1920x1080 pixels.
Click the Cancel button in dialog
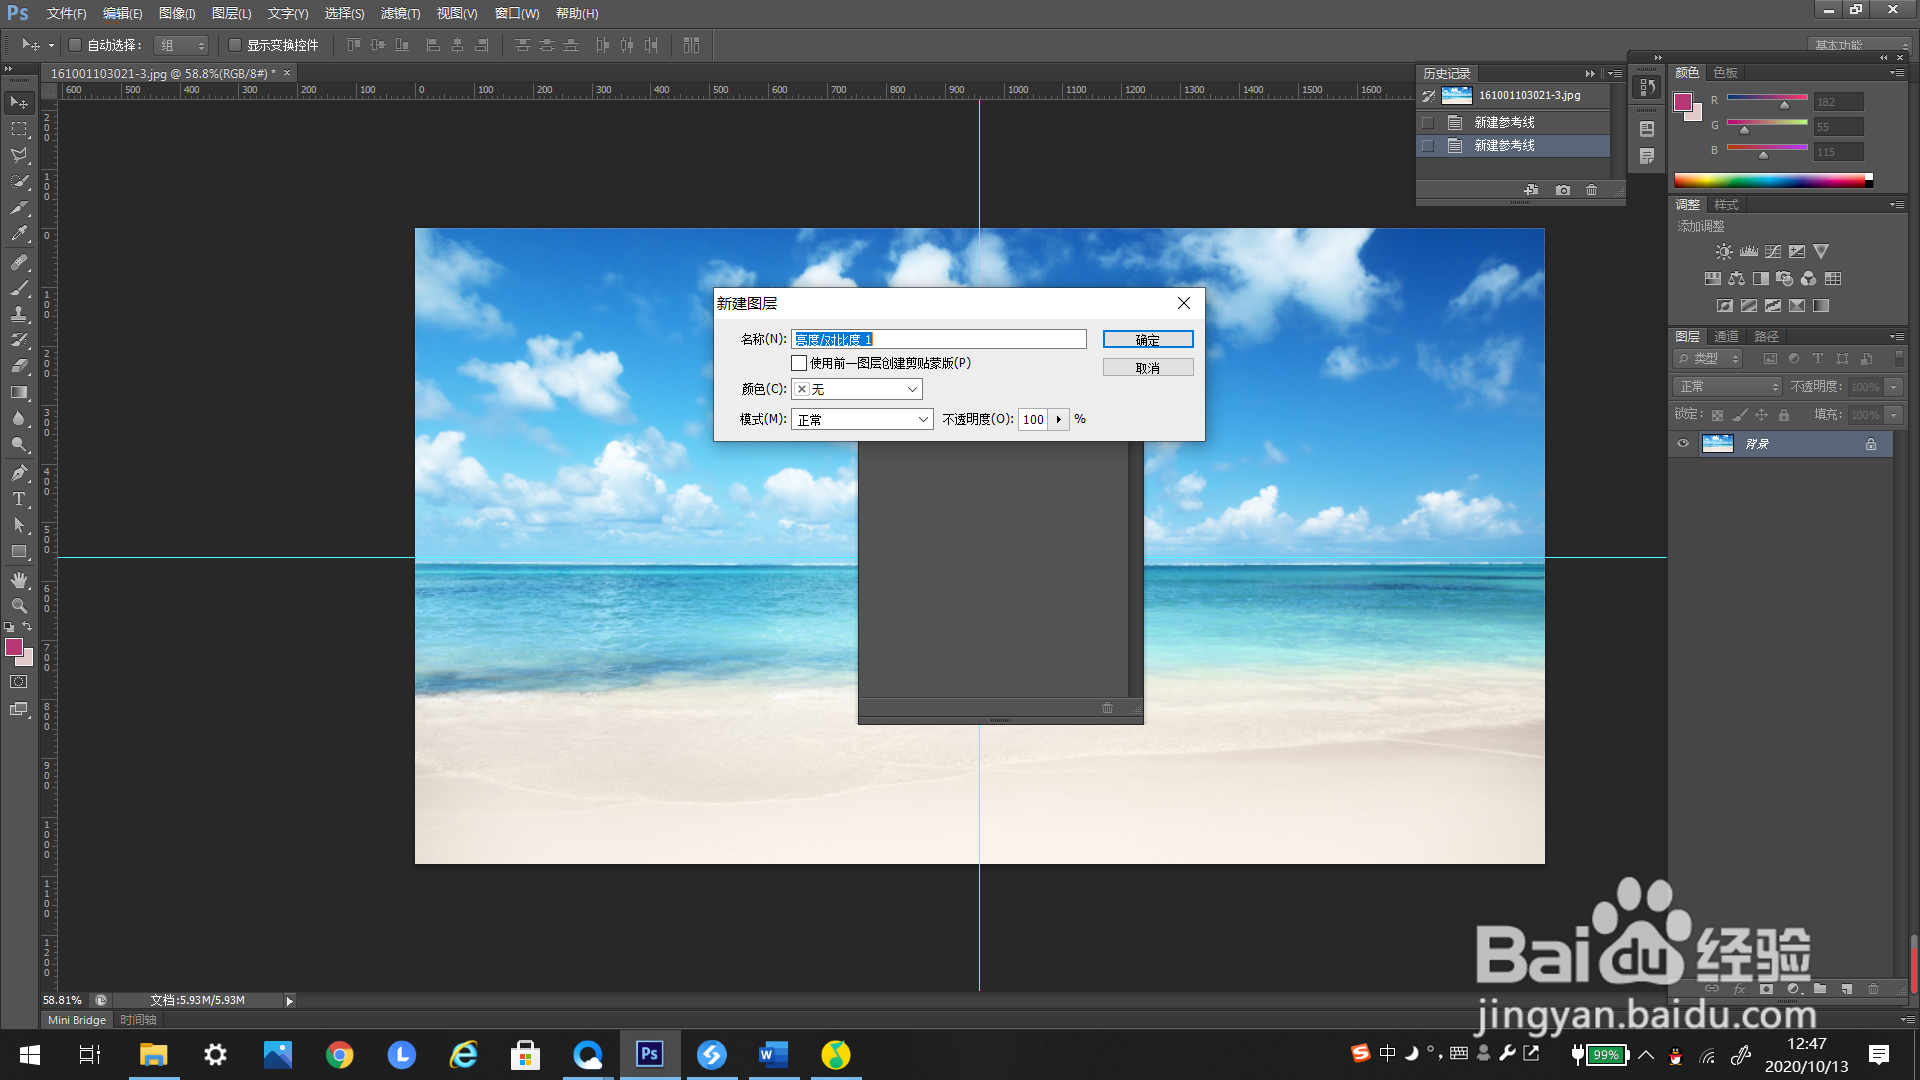pos(1148,368)
